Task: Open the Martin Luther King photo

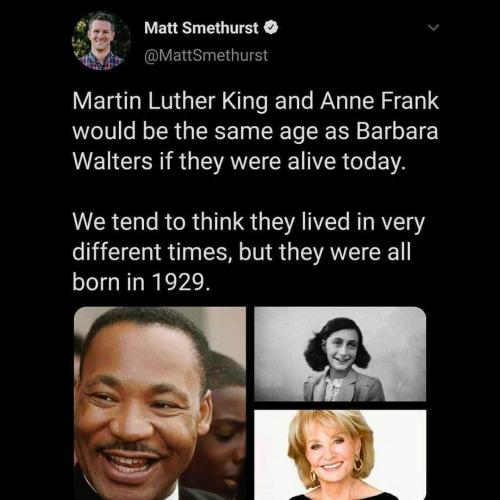Action: 160,403
